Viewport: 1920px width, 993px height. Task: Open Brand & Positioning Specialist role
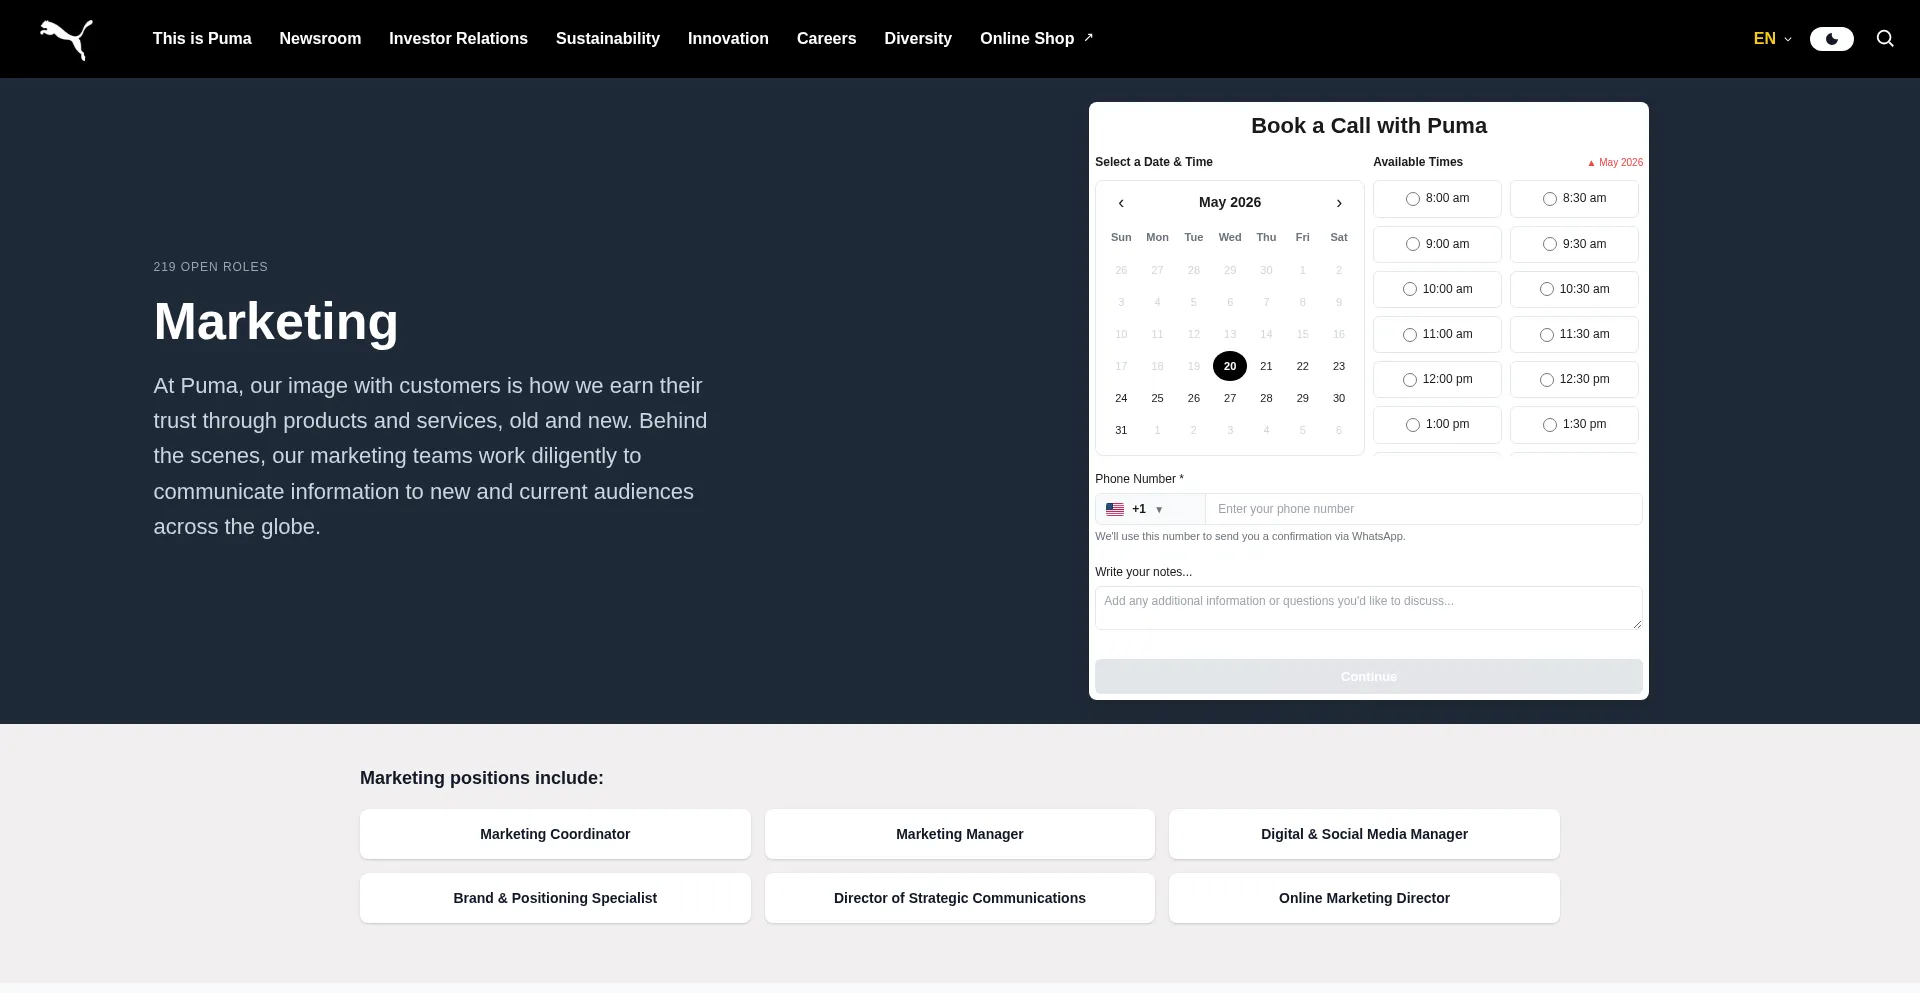(x=555, y=898)
